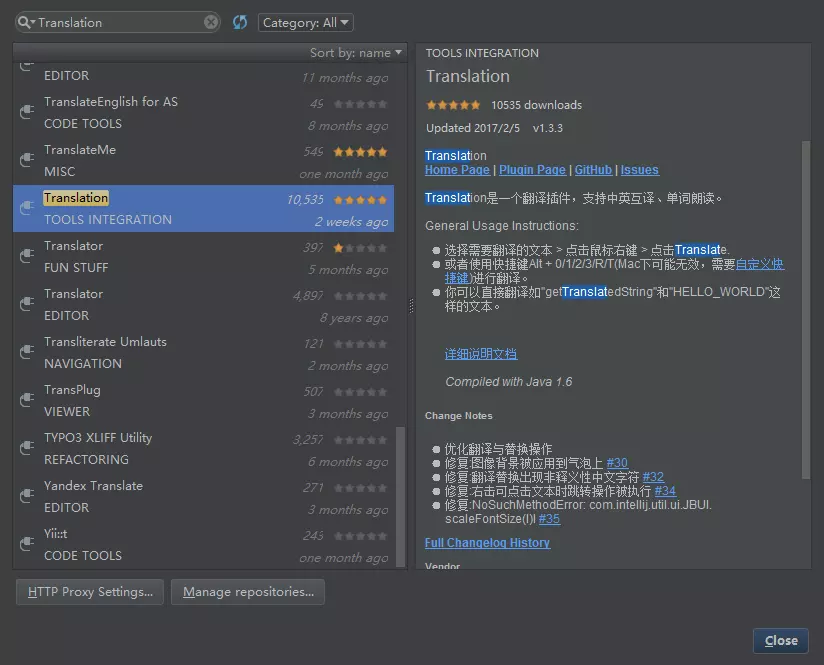
Task: Click plug icon of Translator EDITOR
Action: pyautogui.click(x=27, y=304)
